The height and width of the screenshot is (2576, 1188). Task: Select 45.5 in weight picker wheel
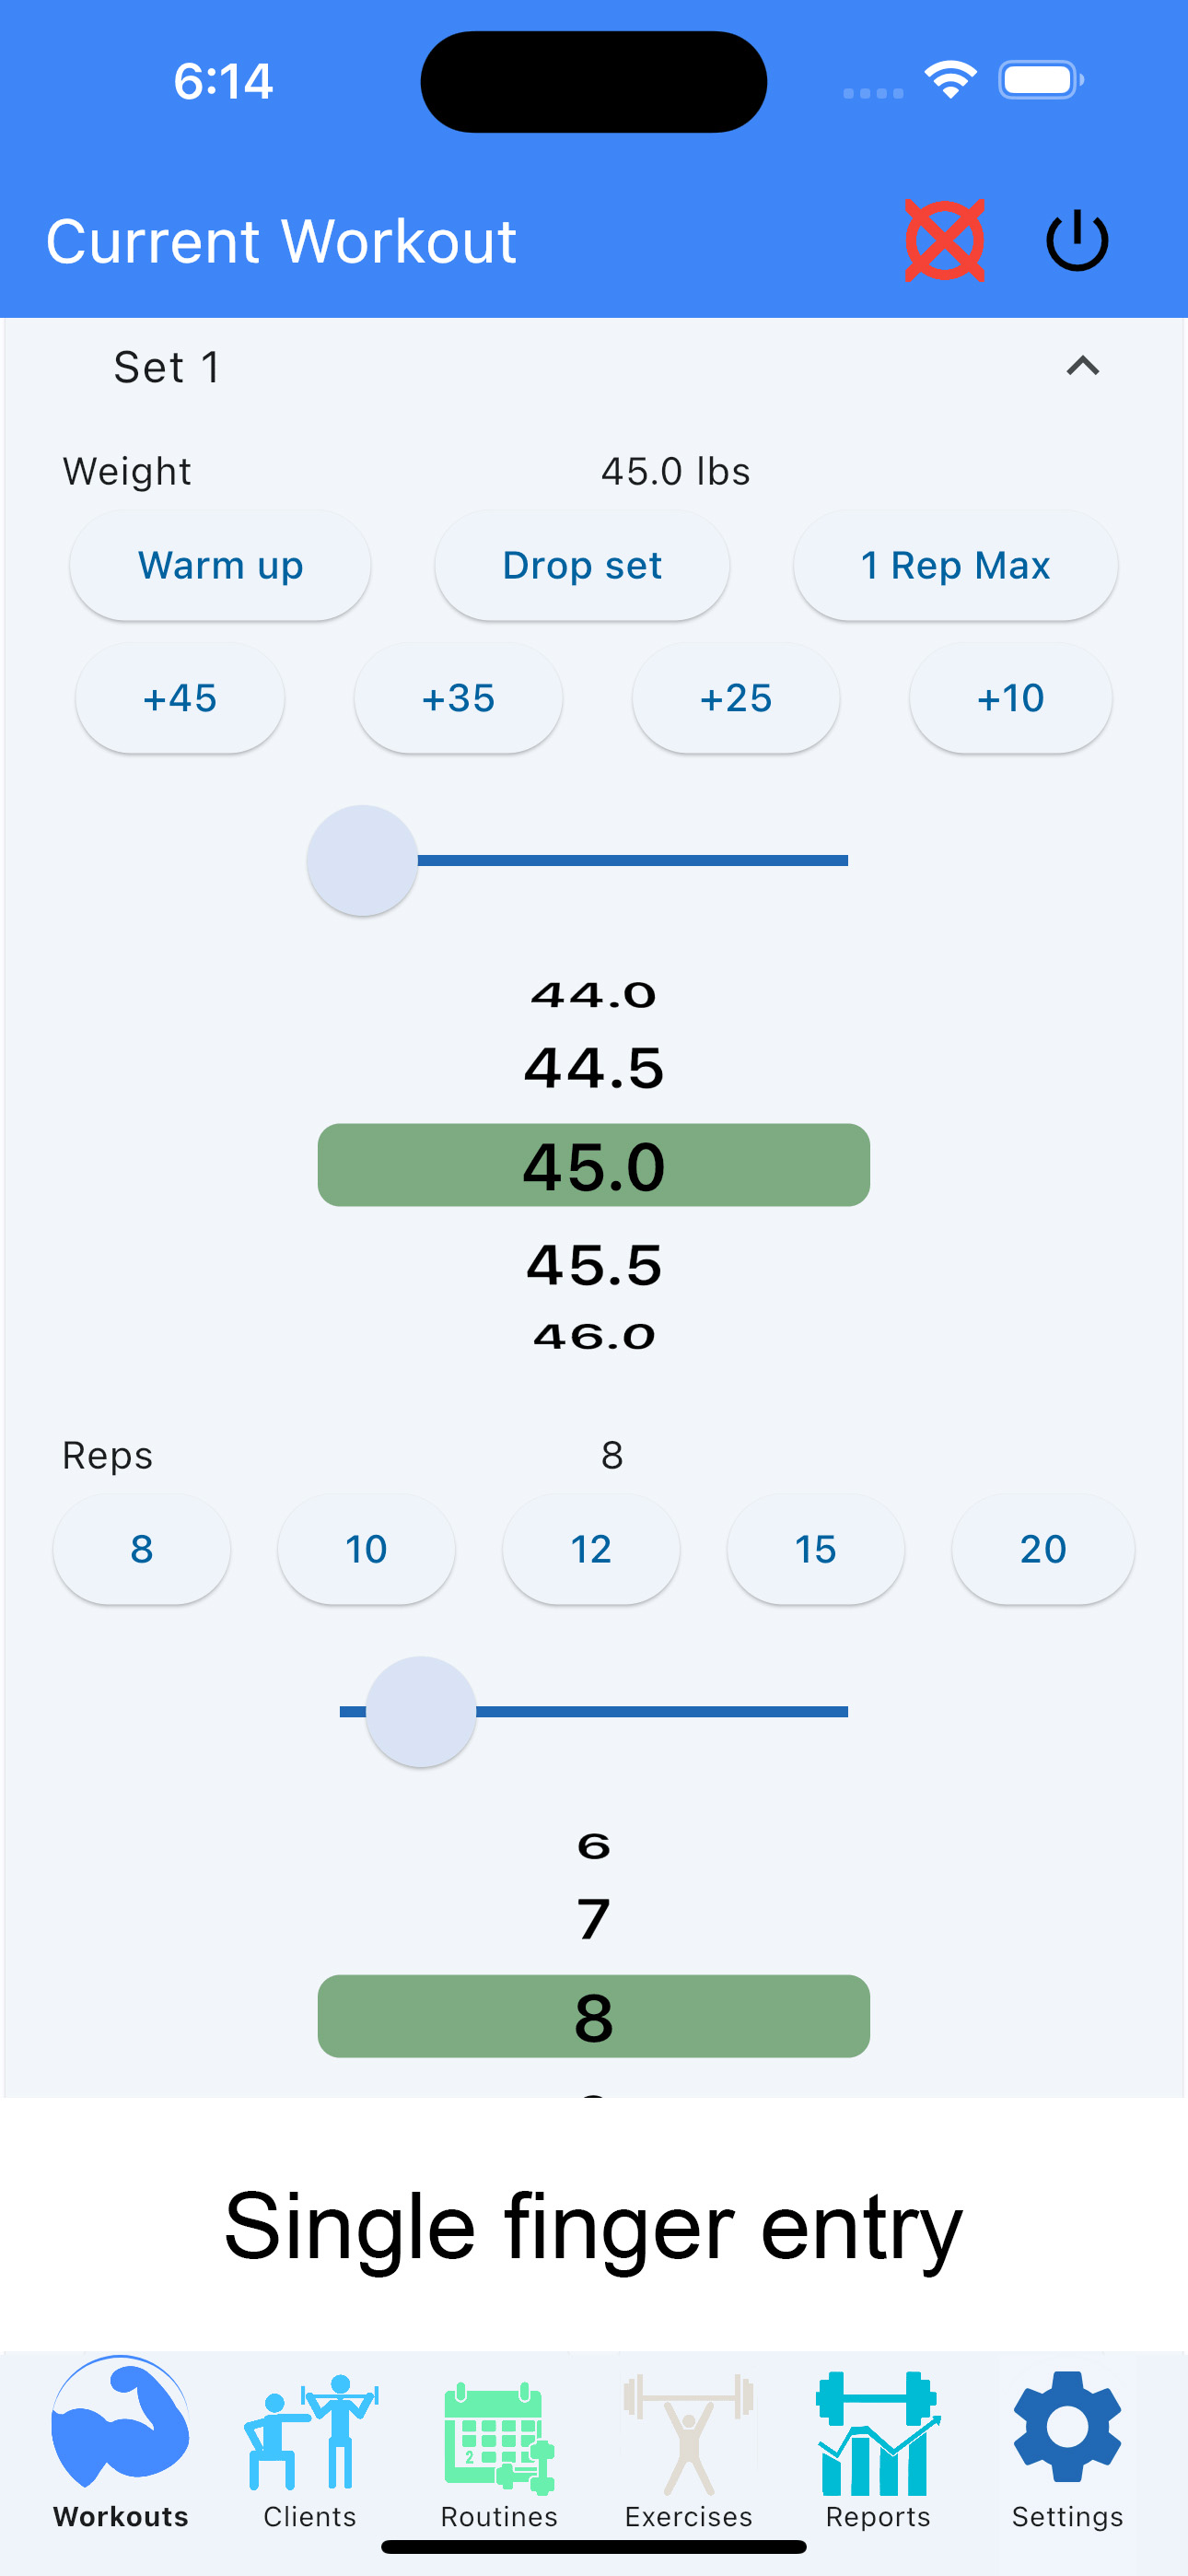594,1265
